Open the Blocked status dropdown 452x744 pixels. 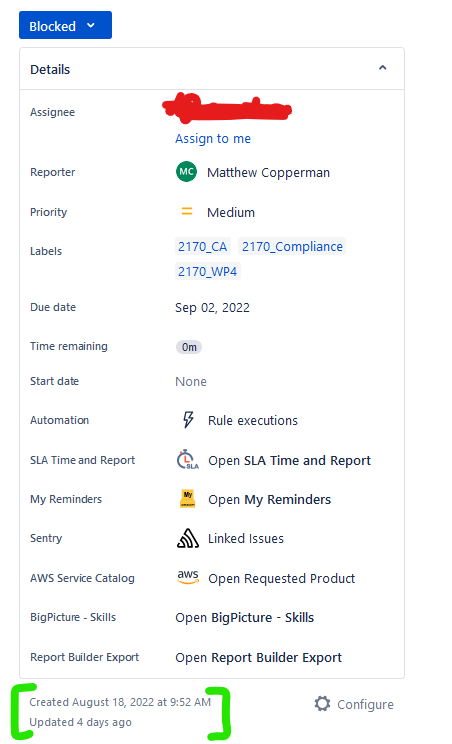coord(65,26)
